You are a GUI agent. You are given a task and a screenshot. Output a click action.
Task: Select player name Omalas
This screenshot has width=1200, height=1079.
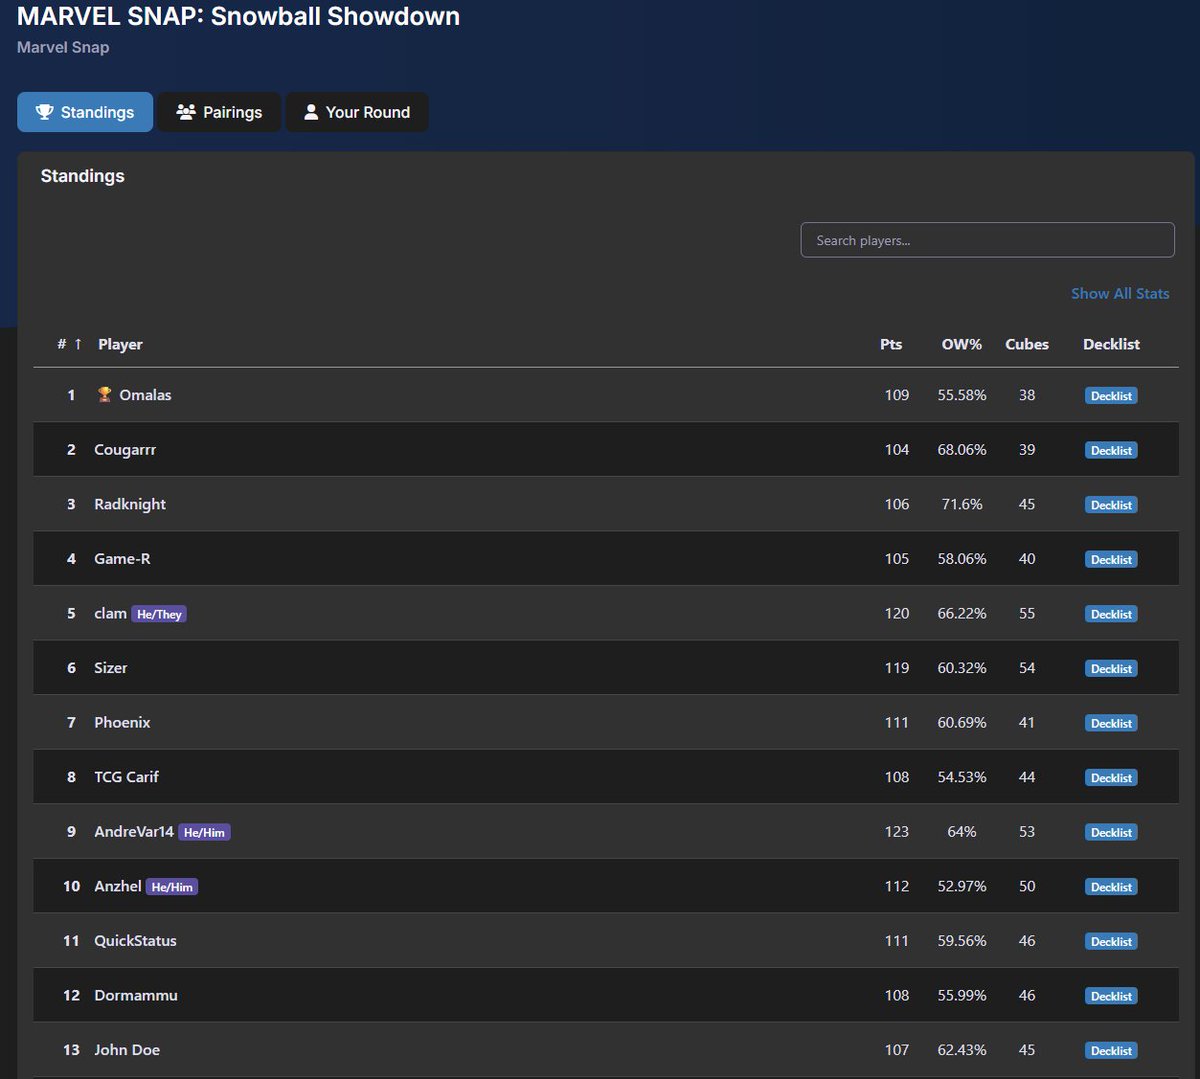(x=145, y=395)
